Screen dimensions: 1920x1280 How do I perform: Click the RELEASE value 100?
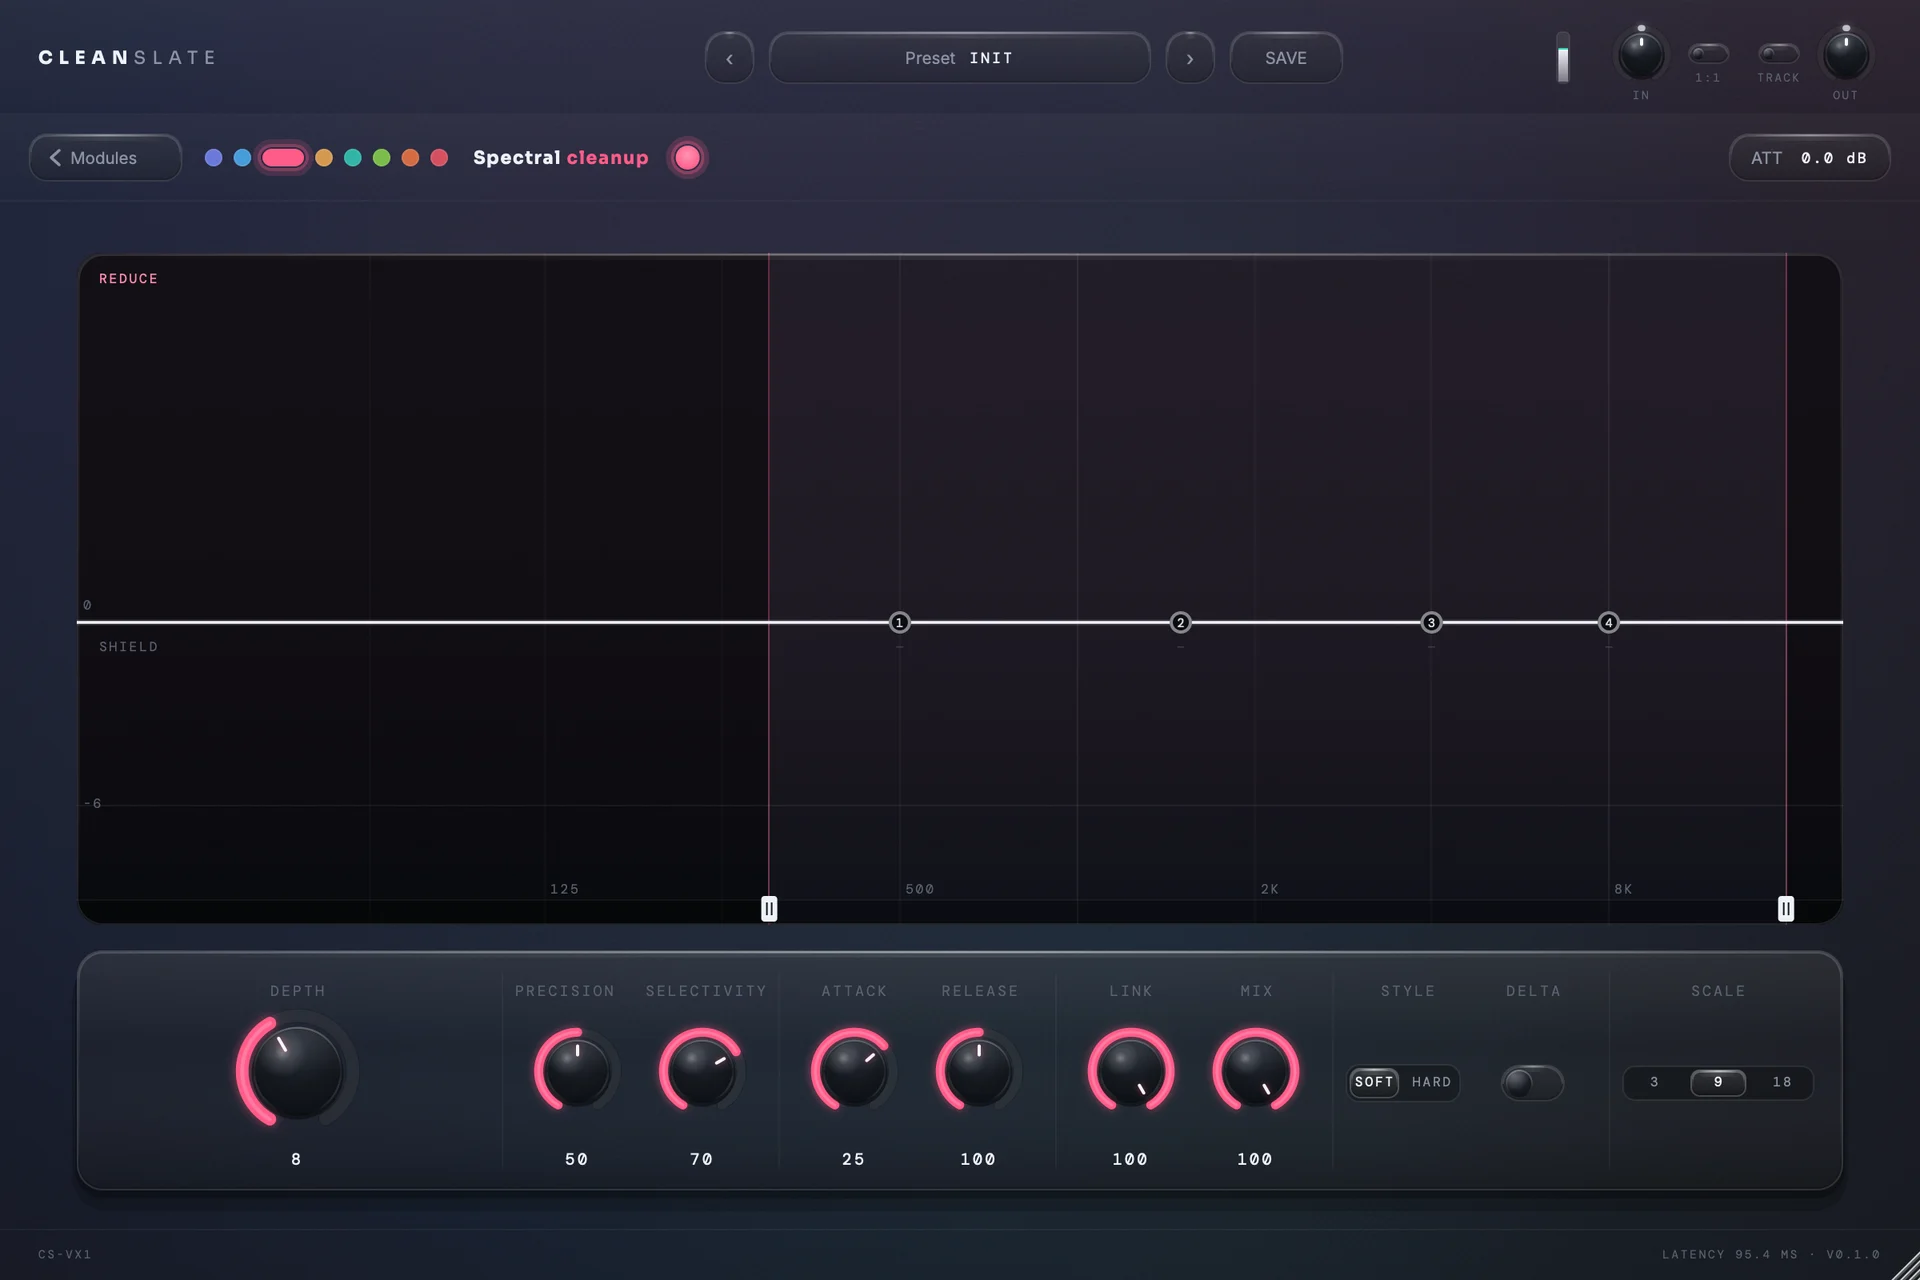tap(978, 1159)
